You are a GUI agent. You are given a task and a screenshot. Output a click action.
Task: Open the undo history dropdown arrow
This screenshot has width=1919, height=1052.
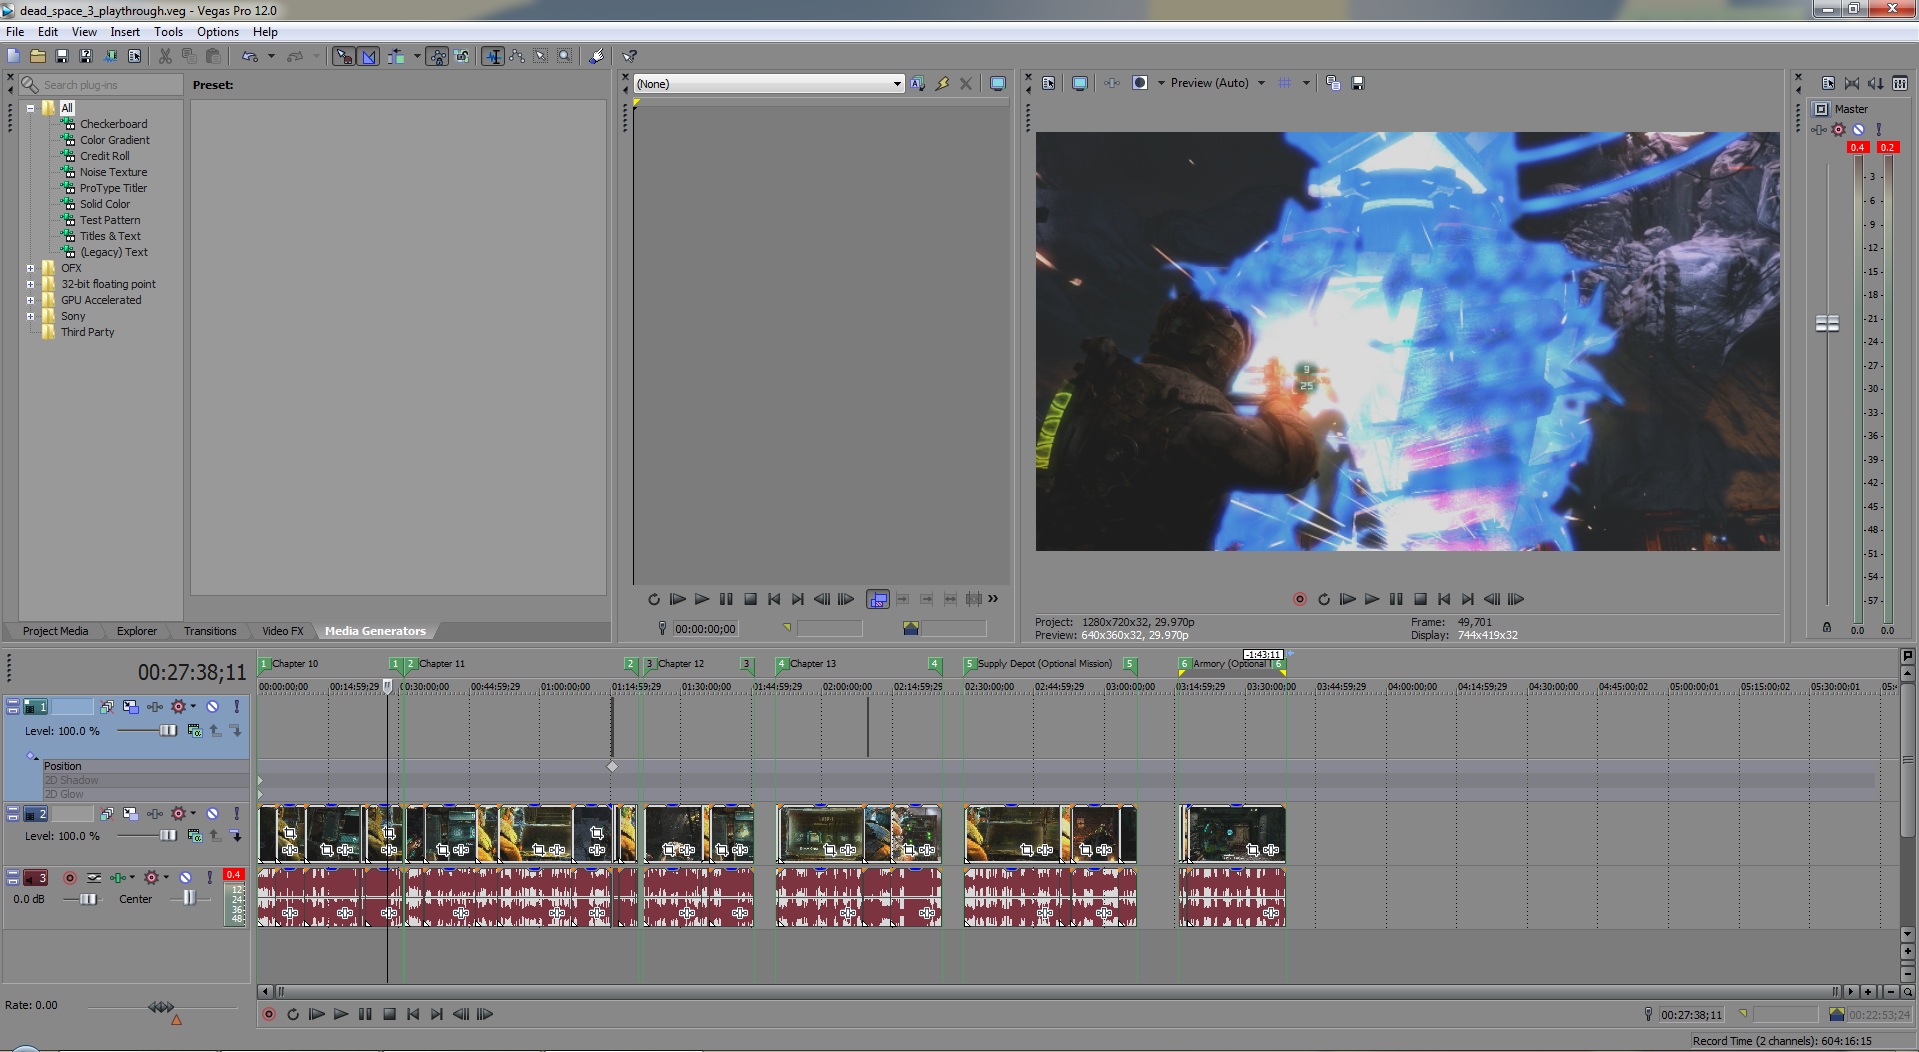click(x=271, y=56)
